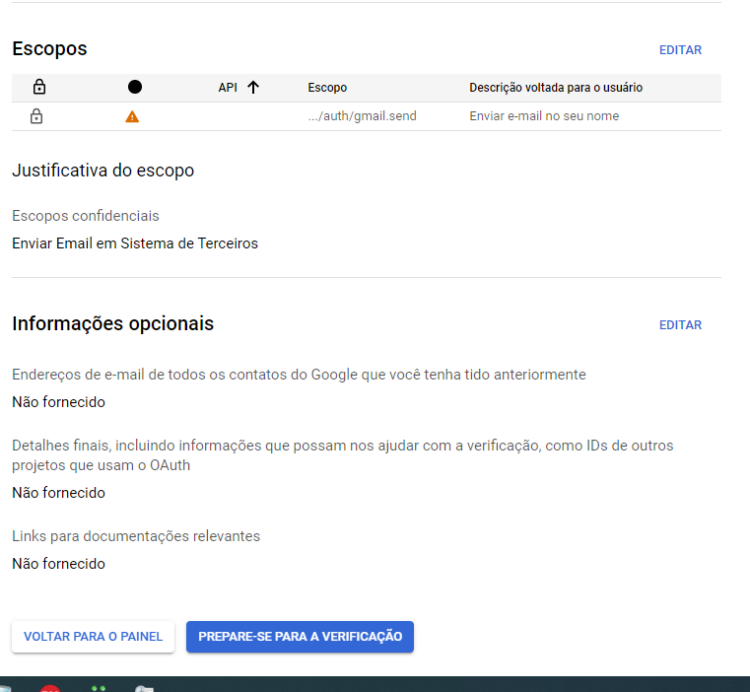The height and width of the screenshot is (692, 750).
Task: Select the Enviar Email em Sistema de Terceiros text
Action: click(135, 243)
